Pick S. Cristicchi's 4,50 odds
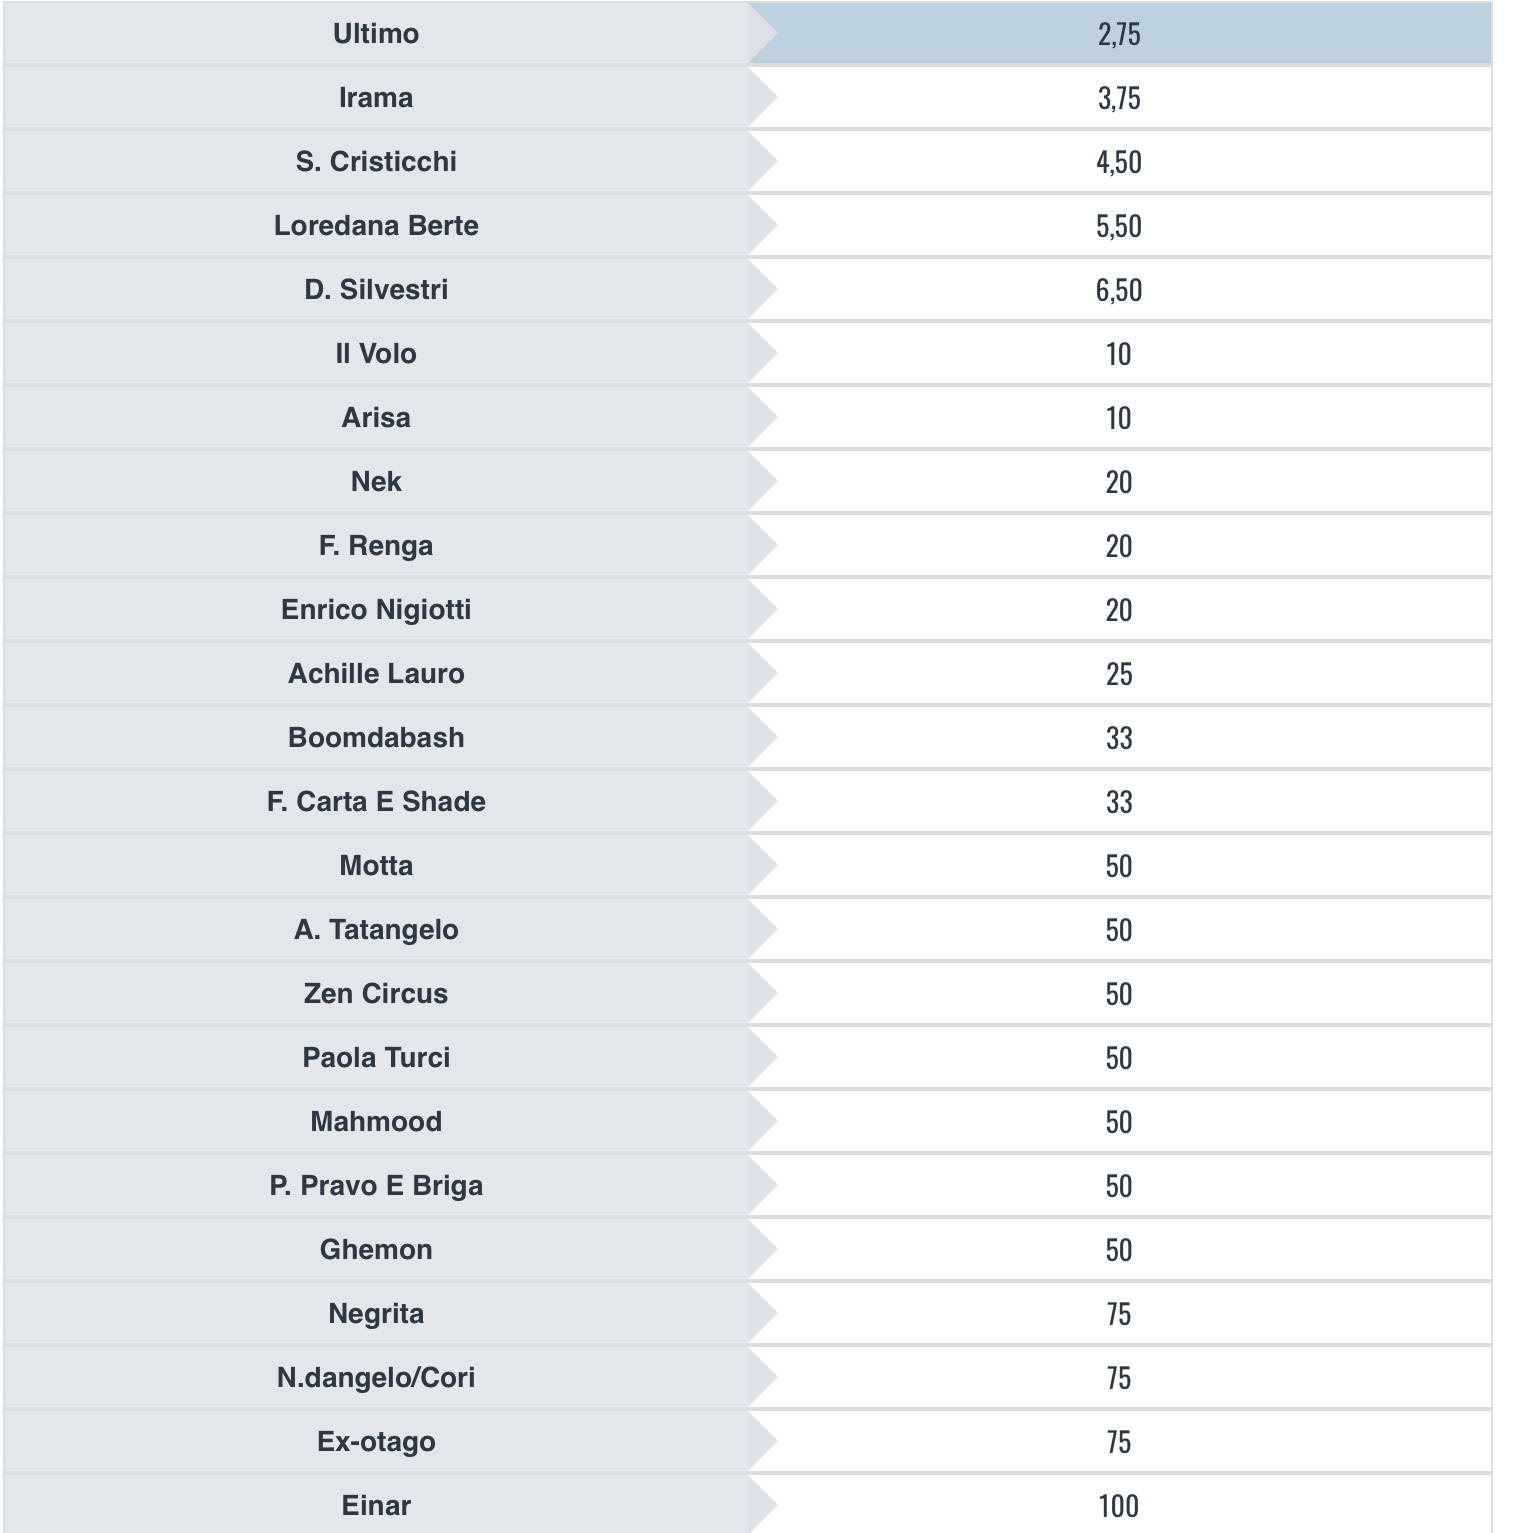The height and width of the screenshot is (1533, 1536). [x=1119, y=162]
